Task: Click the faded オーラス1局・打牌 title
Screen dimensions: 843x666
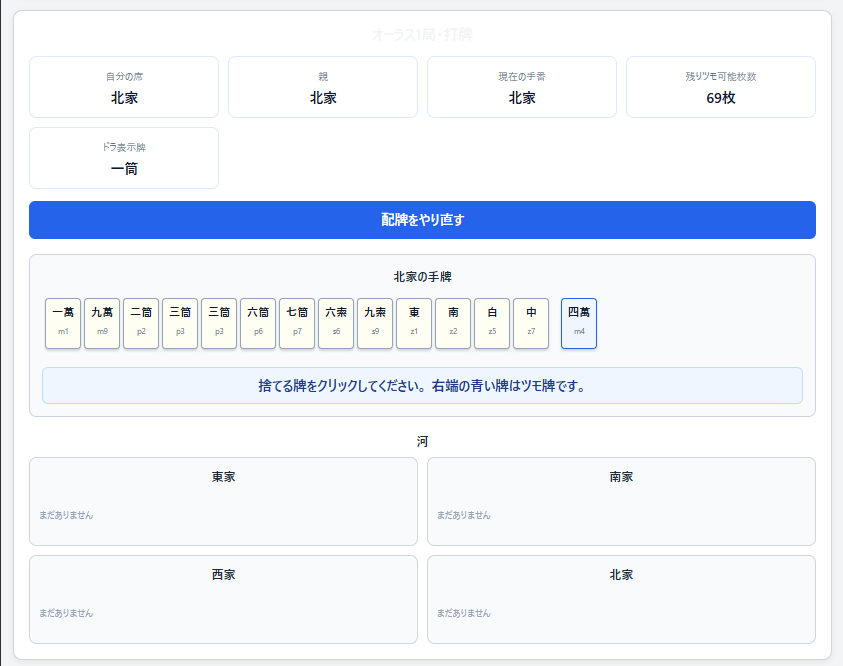Action: coord(422,35)
